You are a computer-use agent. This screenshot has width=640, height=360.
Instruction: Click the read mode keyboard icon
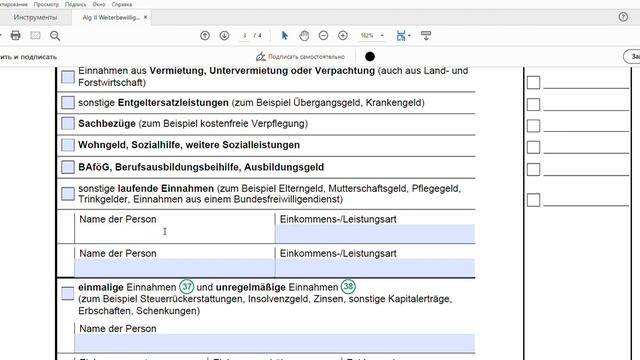click(x=426, y=36)
